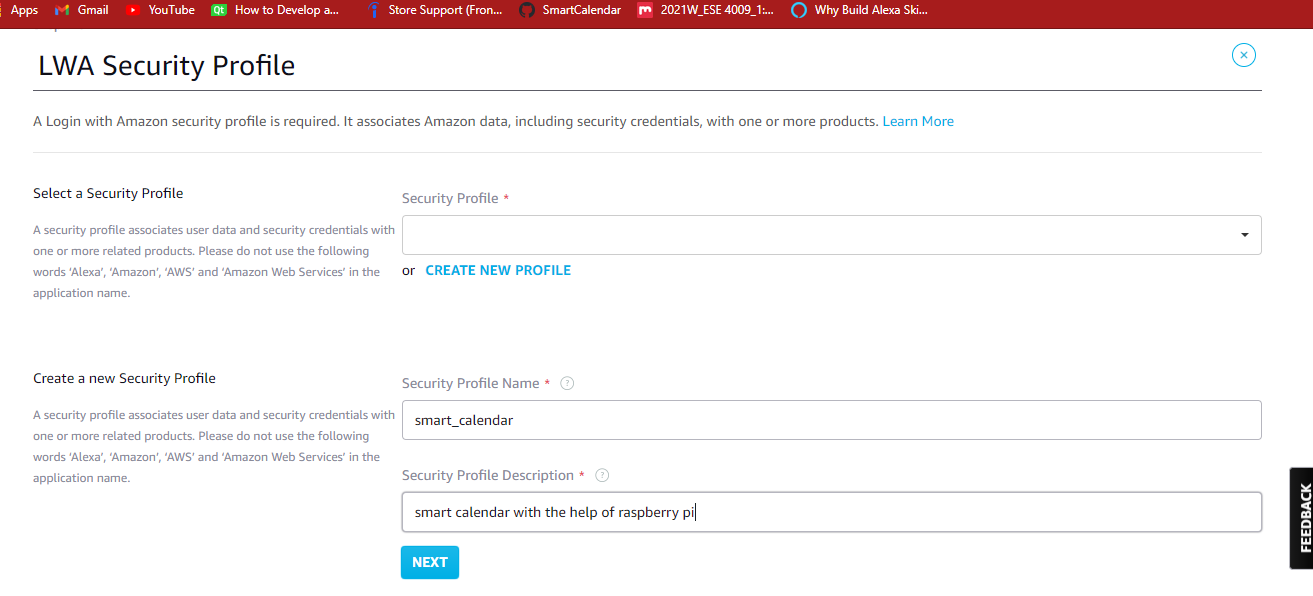This screenshot has width=1313, height=596.
Task: Open the Qt 'How to Develop' bookmark
Action: (275, 10)
